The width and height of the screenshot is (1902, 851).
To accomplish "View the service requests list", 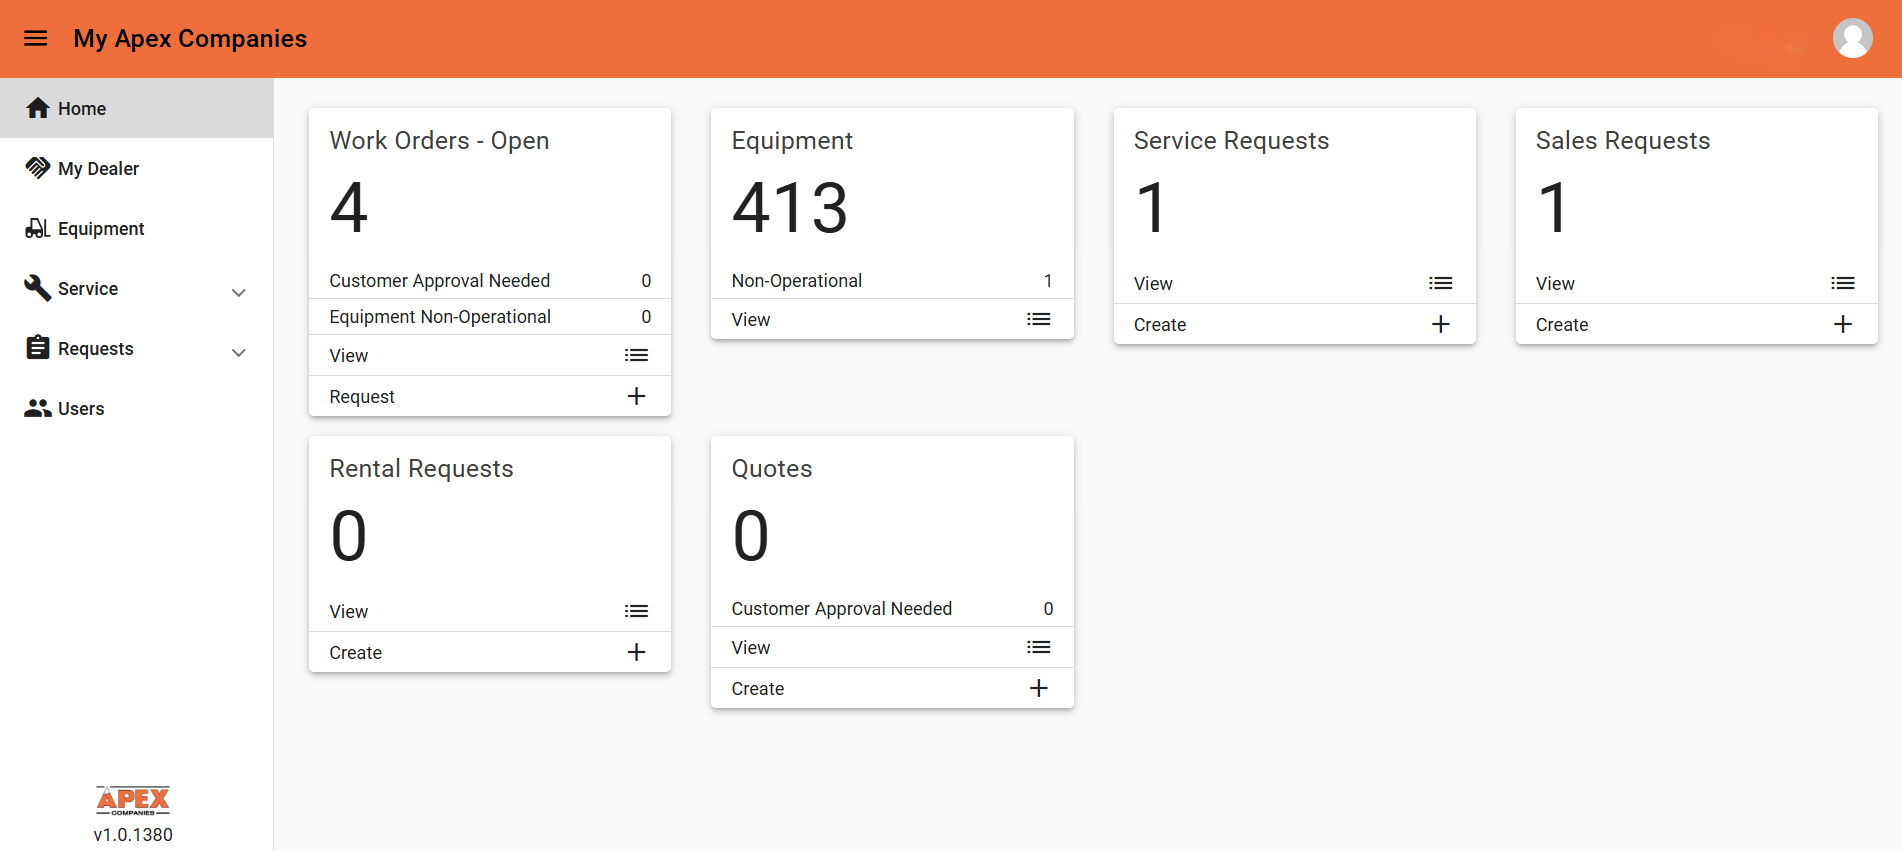I will pos(1295,283).
